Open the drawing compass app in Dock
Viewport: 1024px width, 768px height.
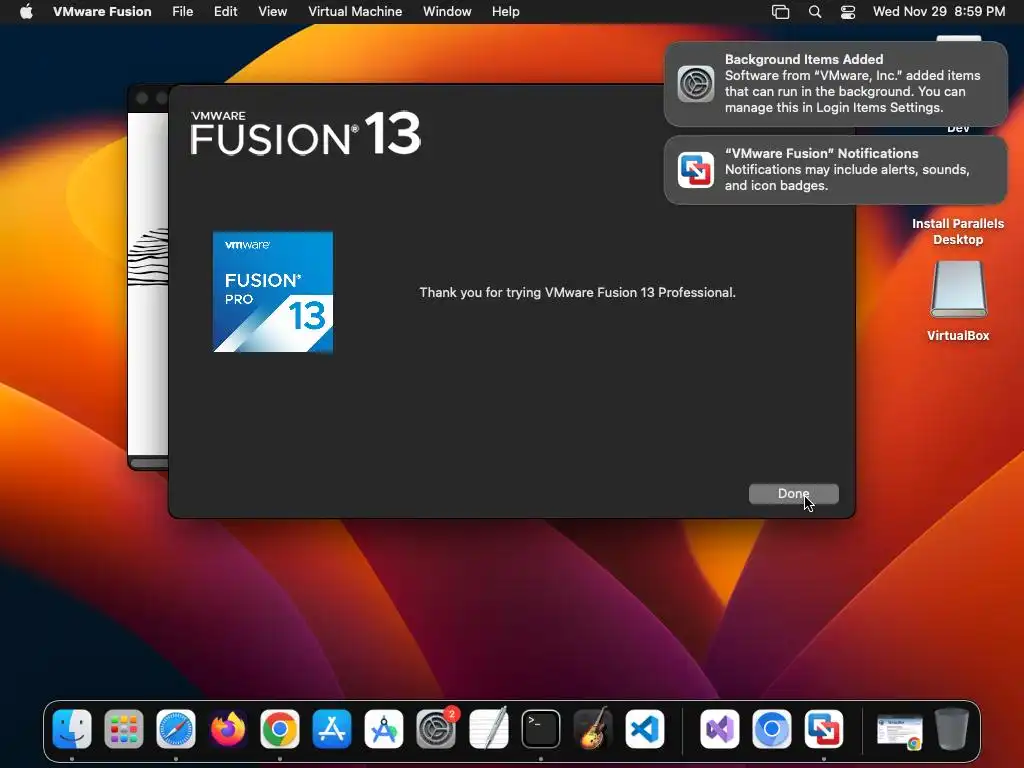(x=384, y=729)
